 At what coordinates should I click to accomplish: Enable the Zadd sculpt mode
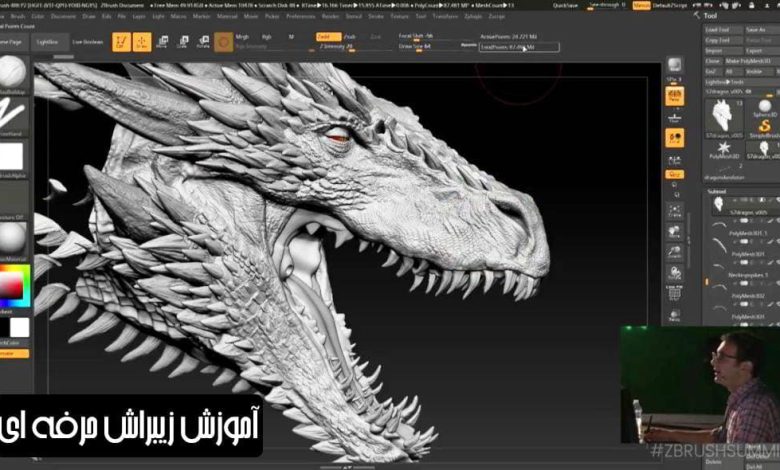328,37
